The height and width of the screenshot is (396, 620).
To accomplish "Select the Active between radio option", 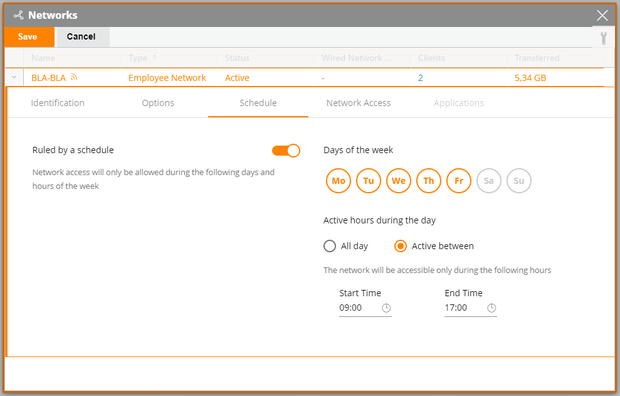I will [401, 246].
